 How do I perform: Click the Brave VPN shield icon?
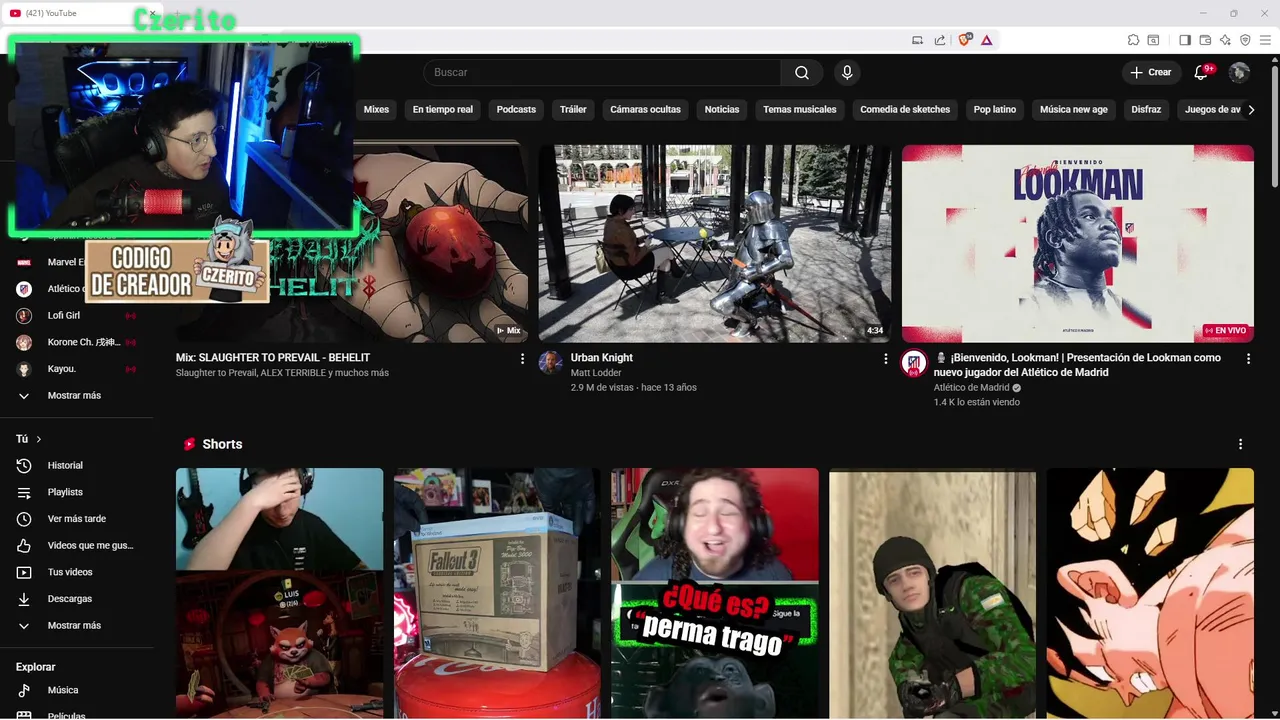[x=1245, y=40]
